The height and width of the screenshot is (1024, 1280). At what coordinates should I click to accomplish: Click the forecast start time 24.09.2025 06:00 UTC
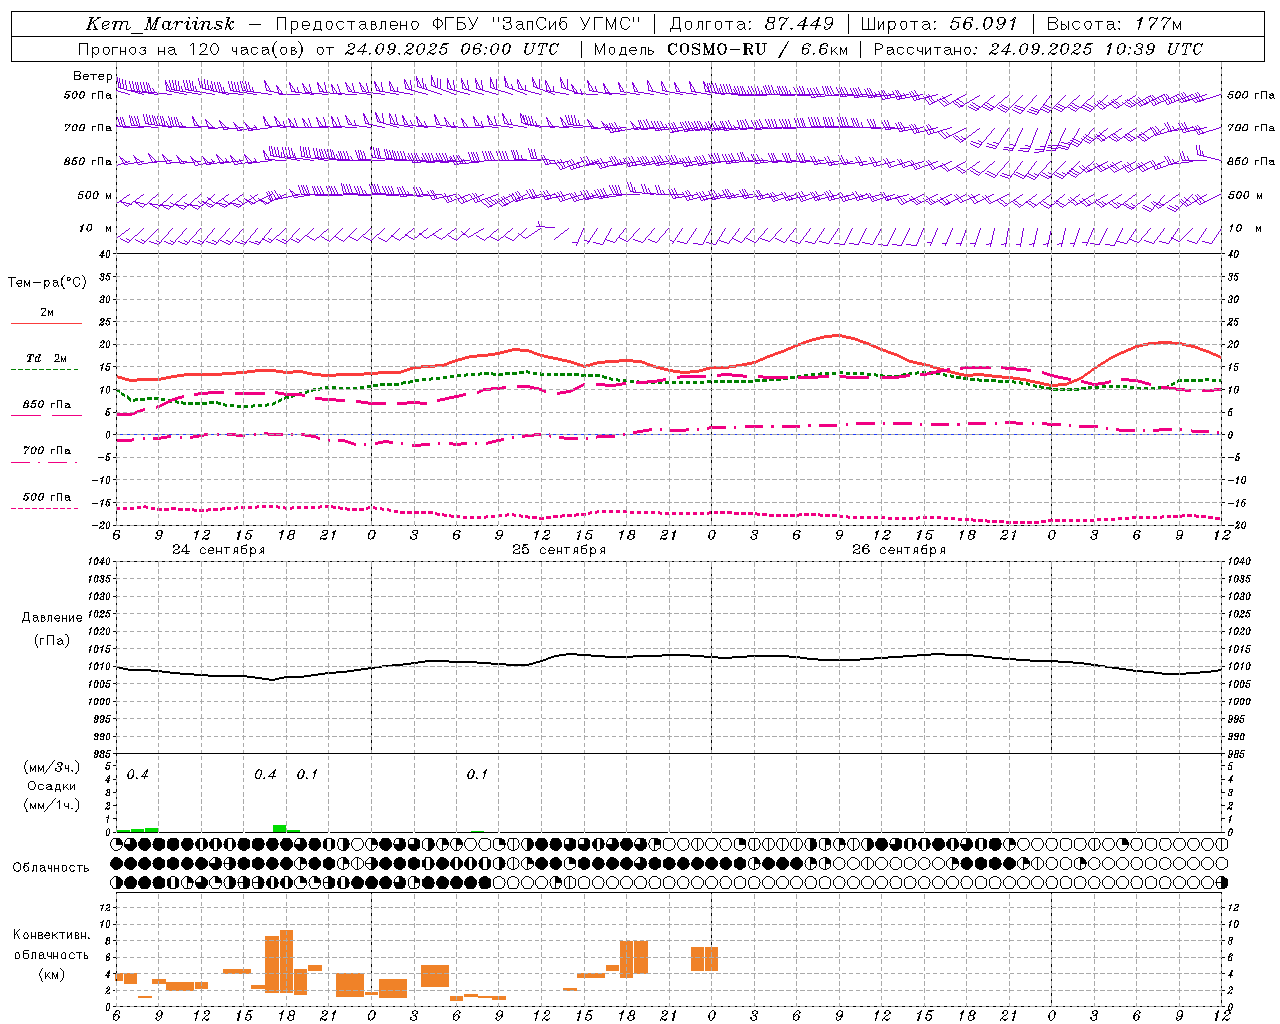(452, 49)
